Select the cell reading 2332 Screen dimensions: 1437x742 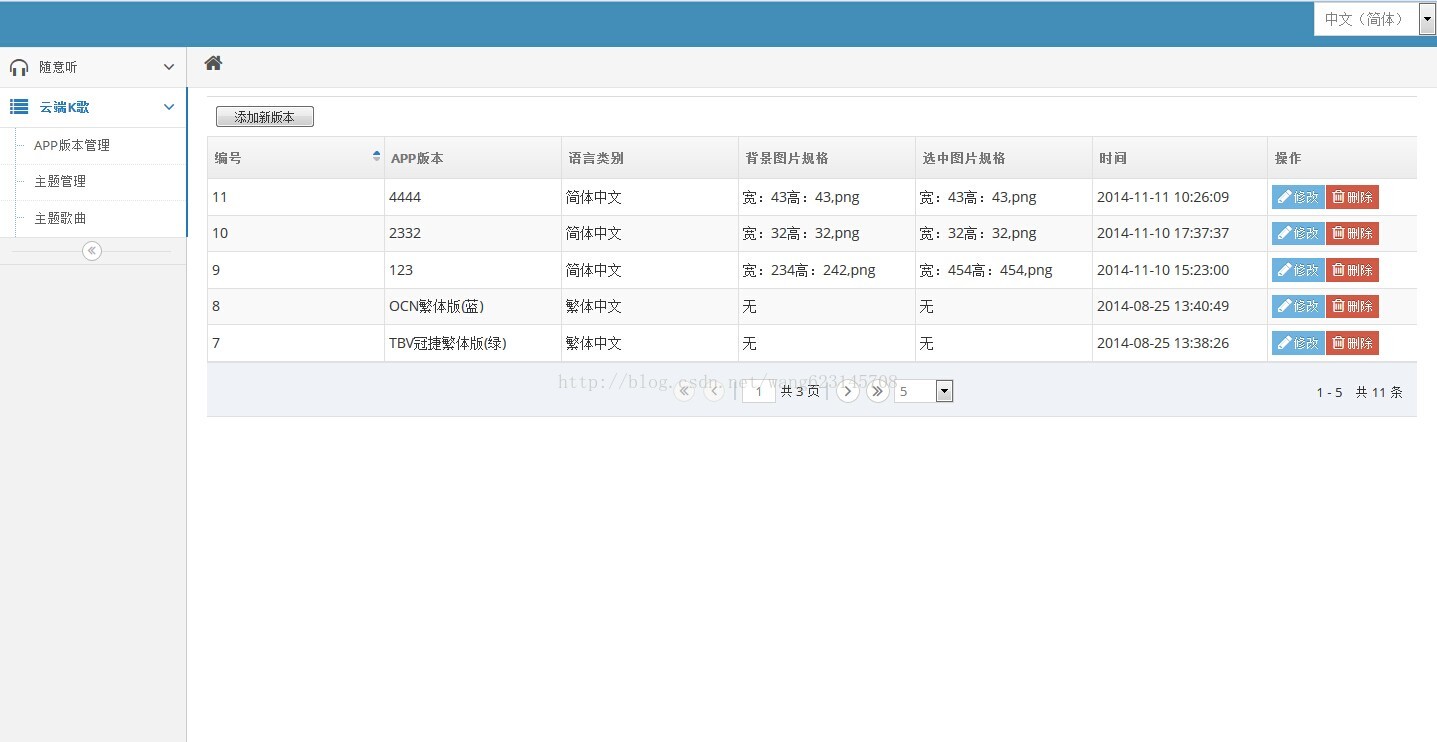pos(473,233)
